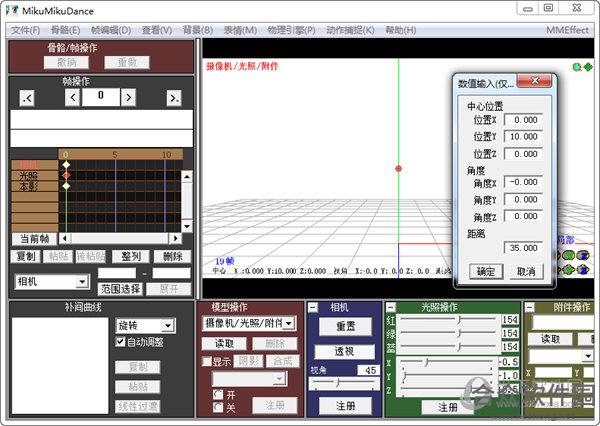Open the MMEffect menu

point(567,30)
